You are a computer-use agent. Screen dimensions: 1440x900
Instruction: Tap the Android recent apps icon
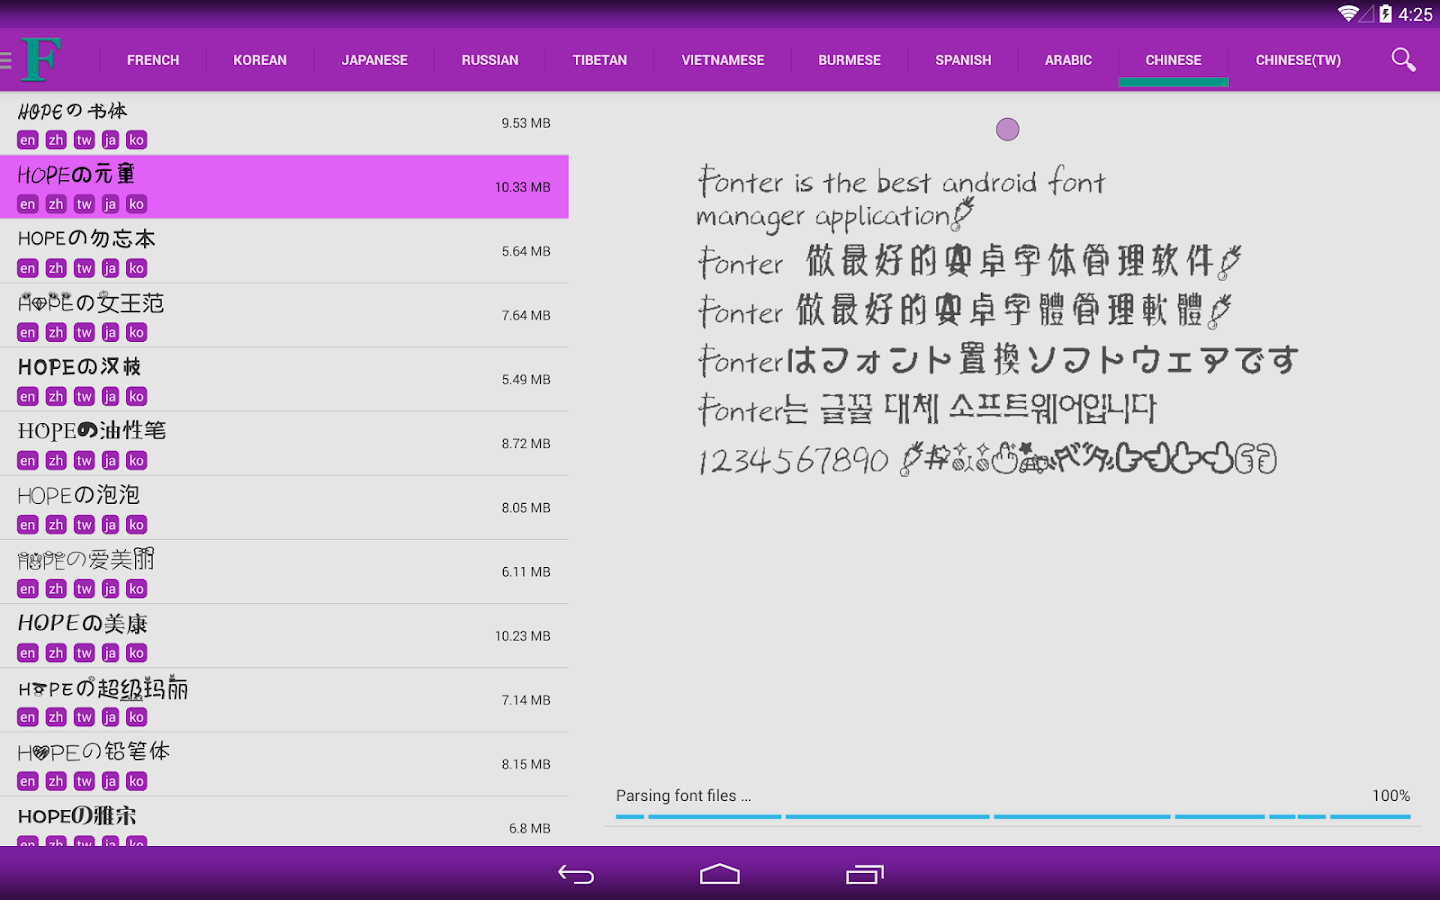point(865,875)
